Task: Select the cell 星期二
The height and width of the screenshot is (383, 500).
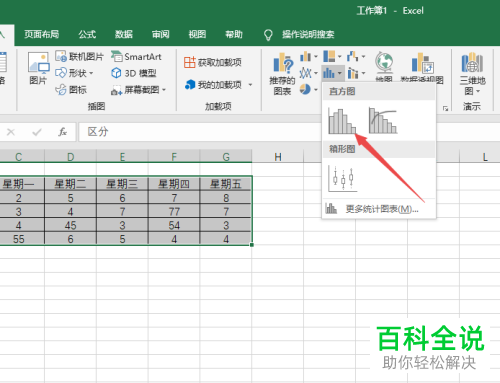Action: (x=70, y=184)
